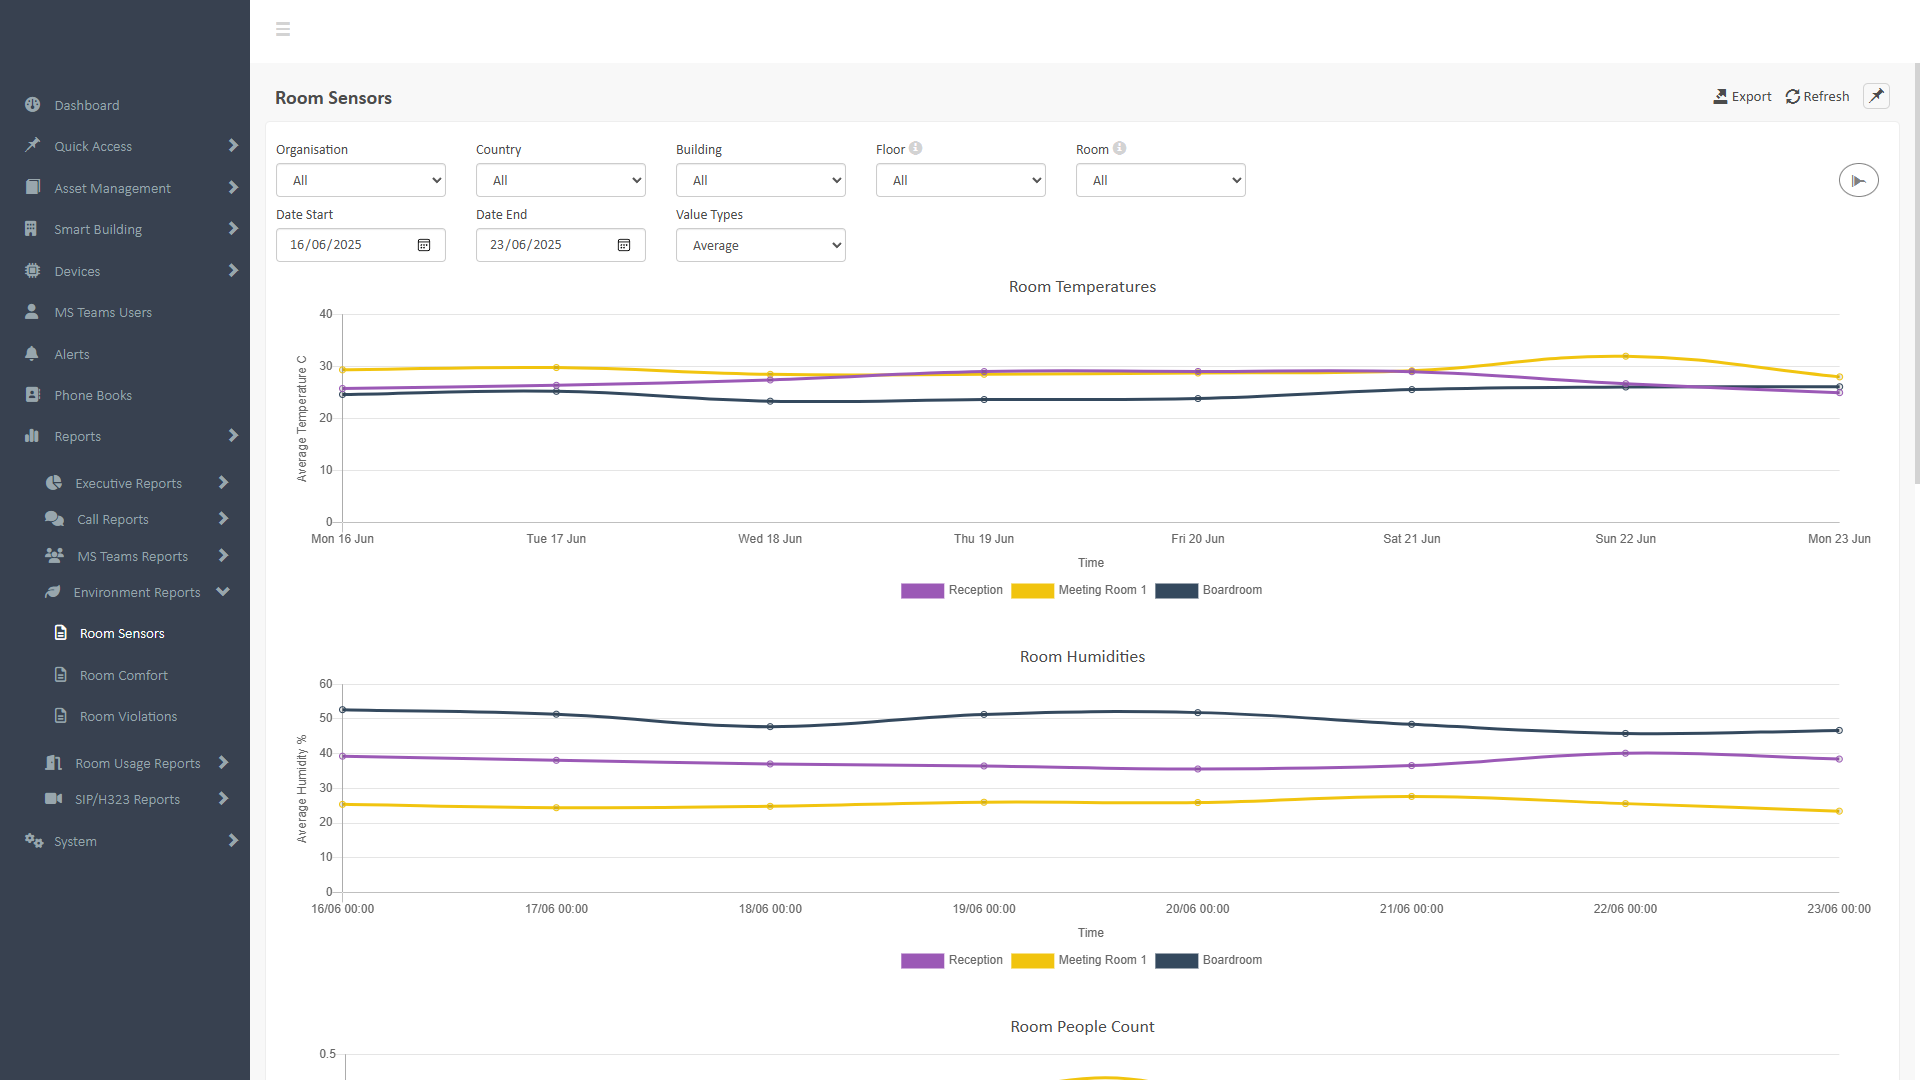Click the Floor info icon
Image resolution: width=1920 pixels, height=1080 pixels.
915,148
